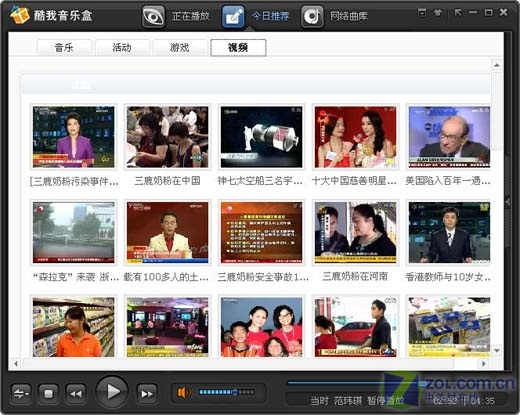Click the playback progress bar
Image resolution: width=520 pixels, height=415 pixels.
coord(398,383)
